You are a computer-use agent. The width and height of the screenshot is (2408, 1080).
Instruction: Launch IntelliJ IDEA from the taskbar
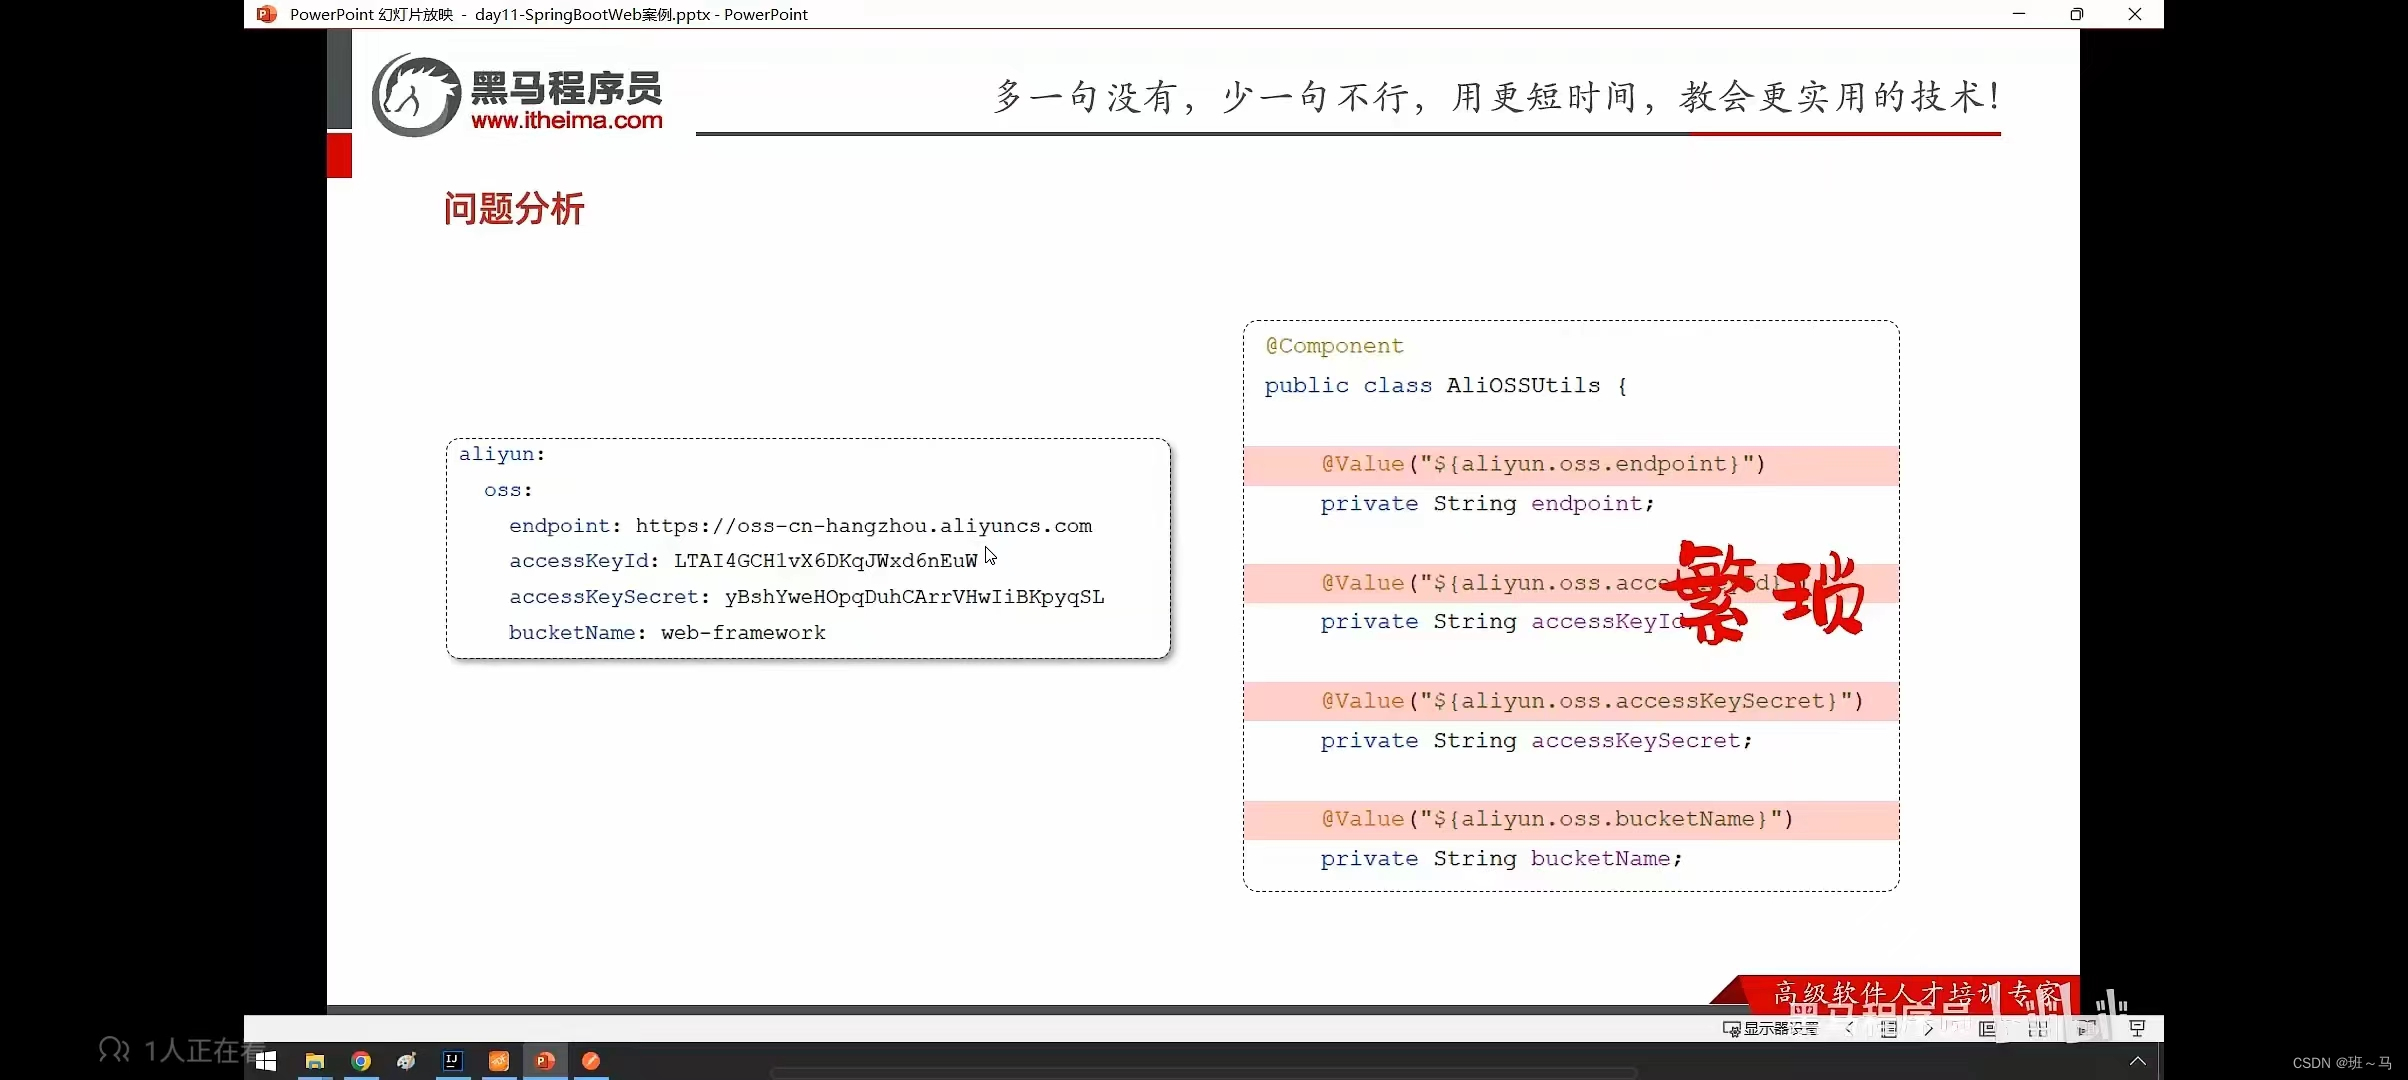tap(453, 1062)
